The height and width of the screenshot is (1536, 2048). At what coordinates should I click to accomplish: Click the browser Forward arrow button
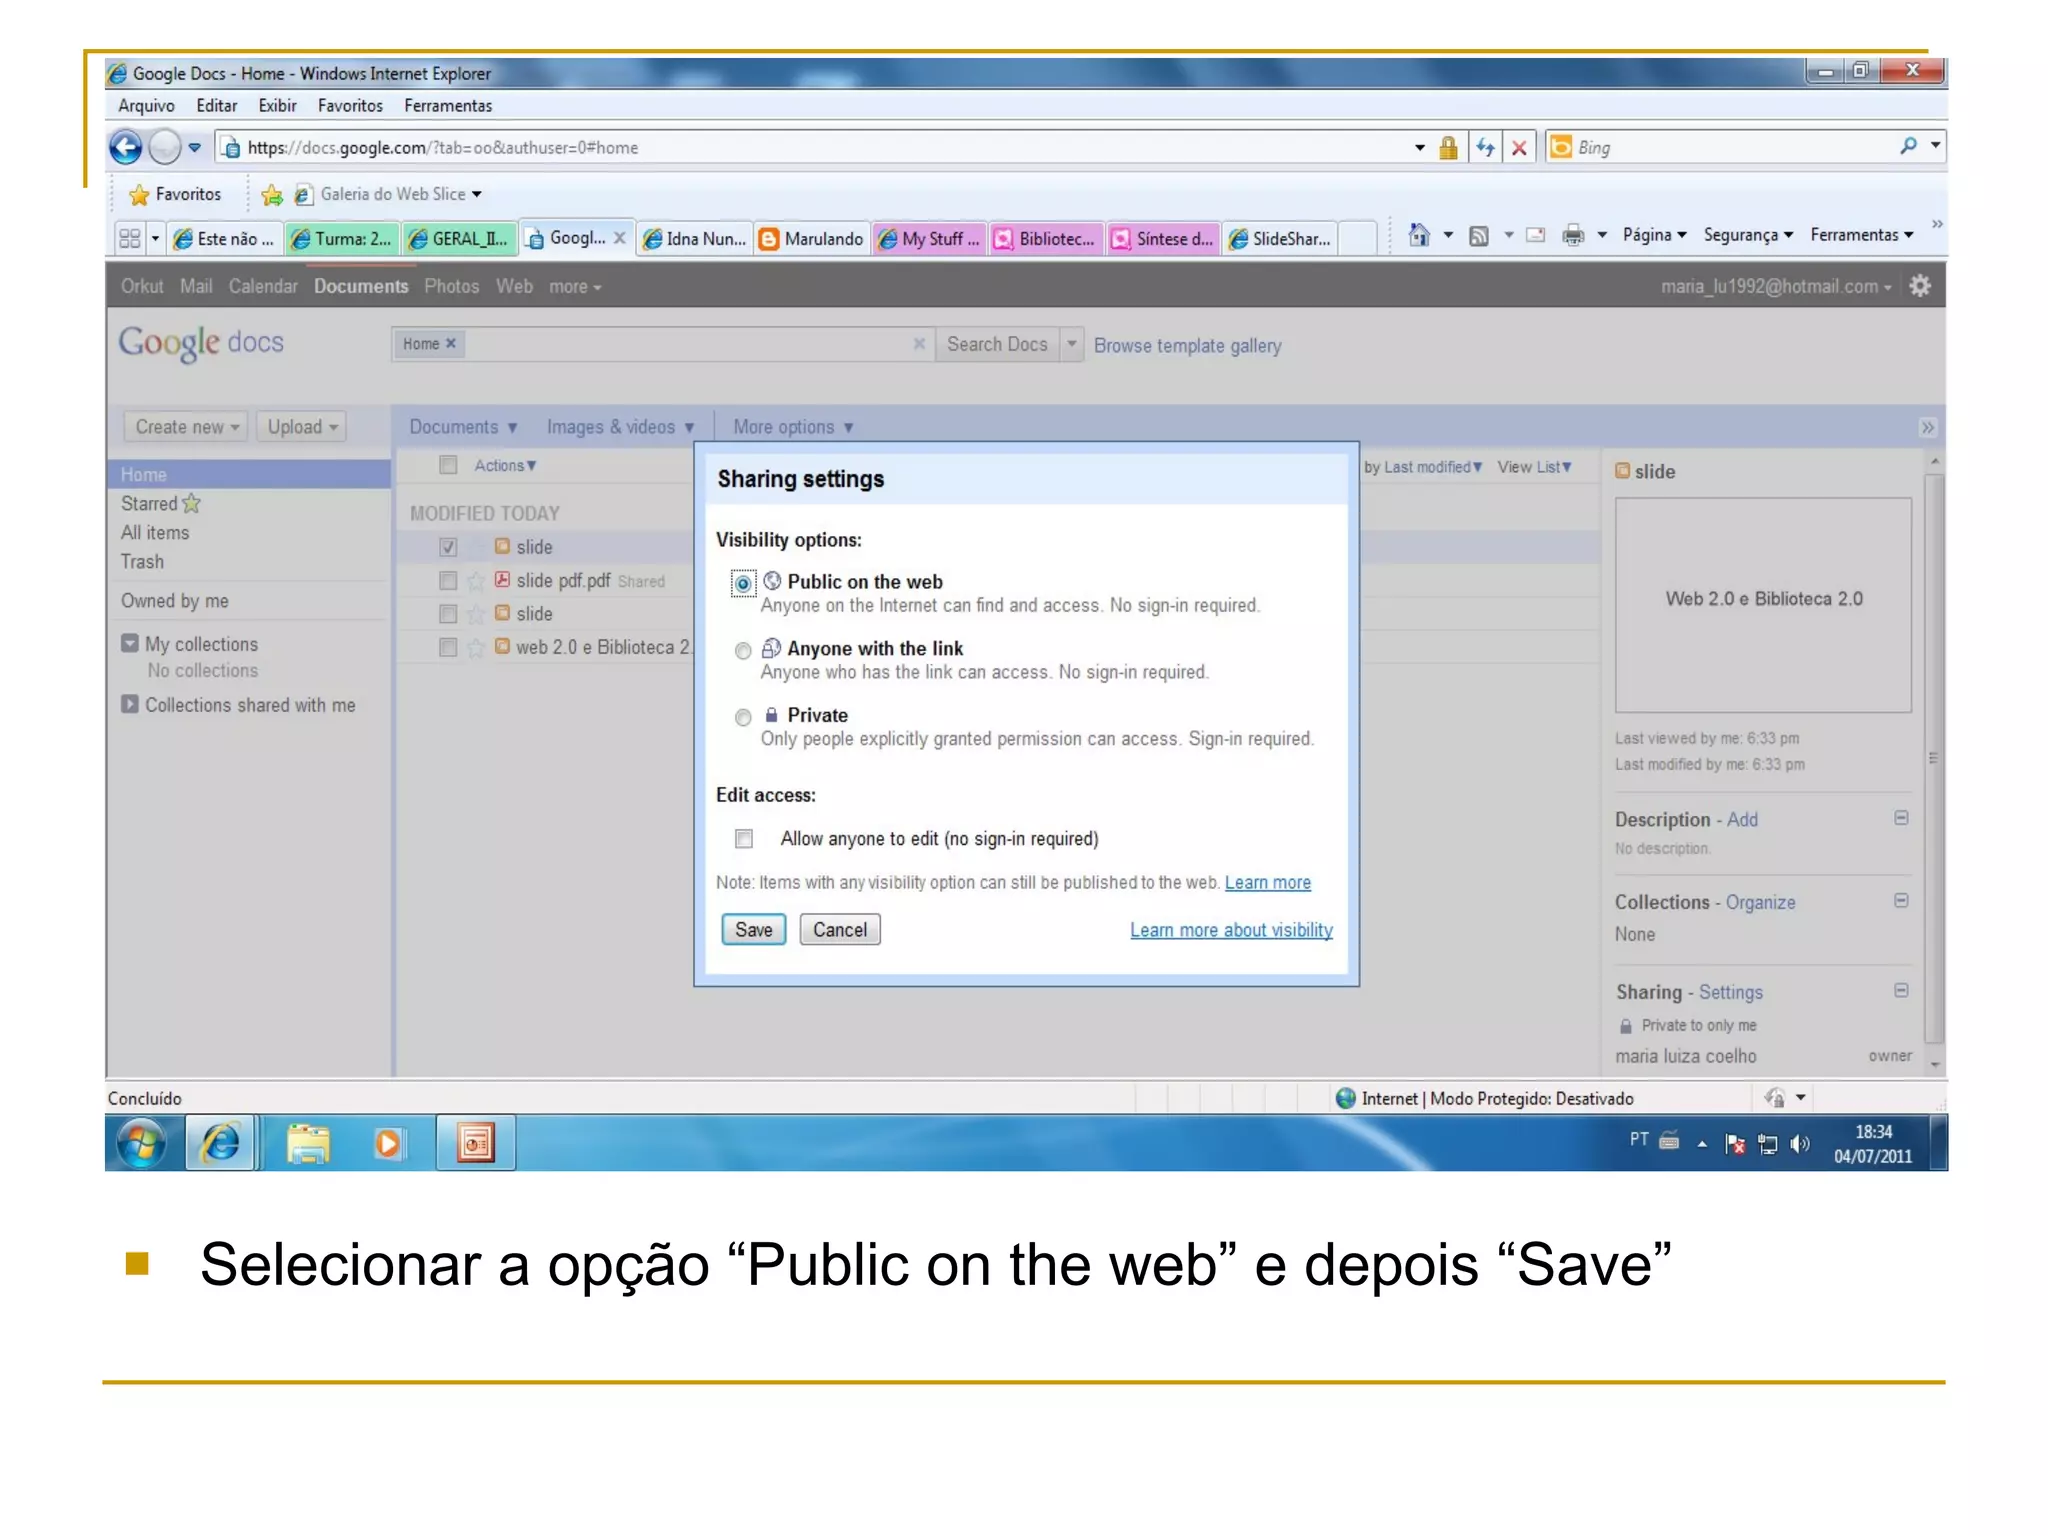[x=164, y=148]
